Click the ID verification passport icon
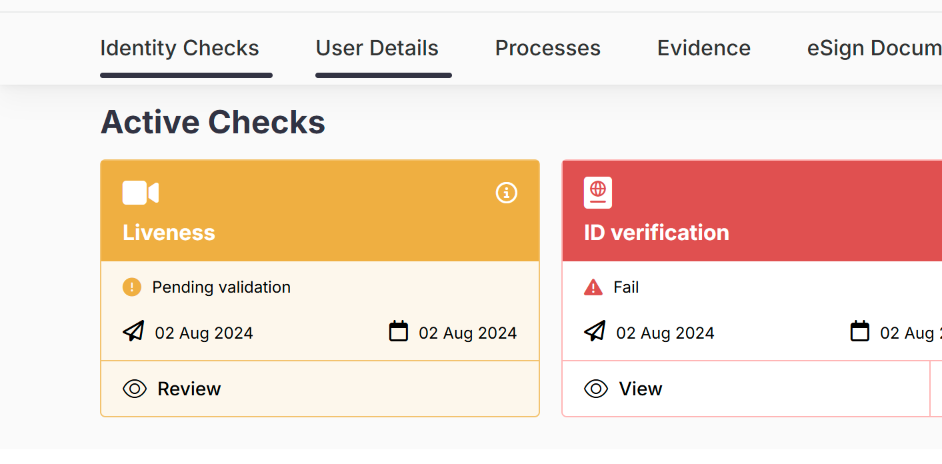 pyautogui.click(x=598, y=193)
